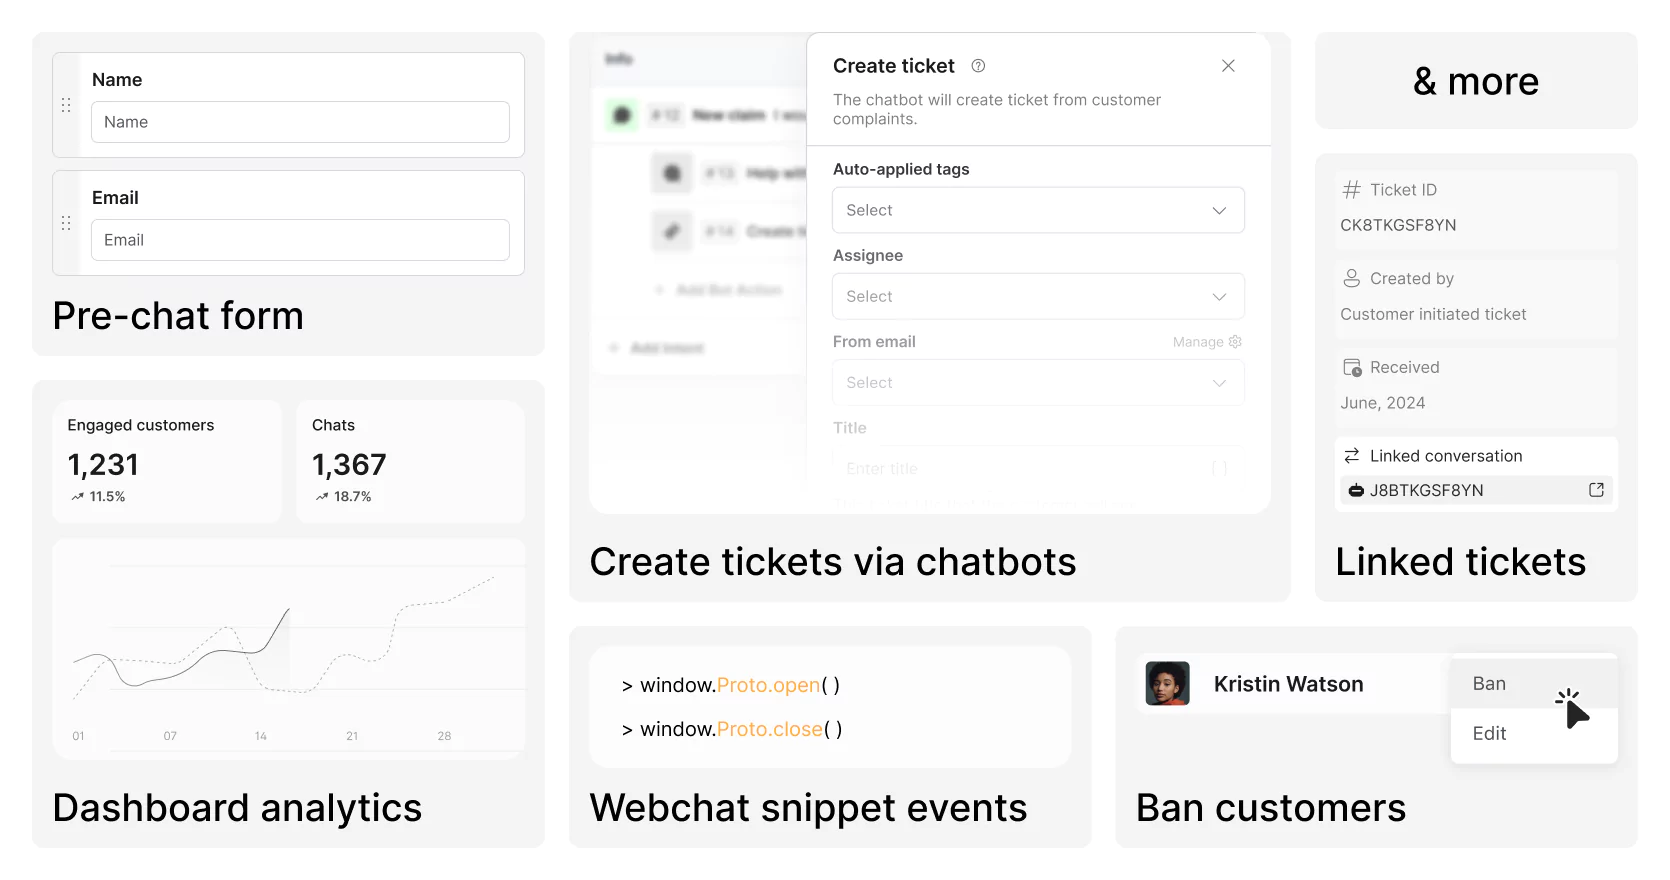The height and width of the screenshot is (880, 1670).
Task: Click into the Name input field
Action: [x=300, y=122]
